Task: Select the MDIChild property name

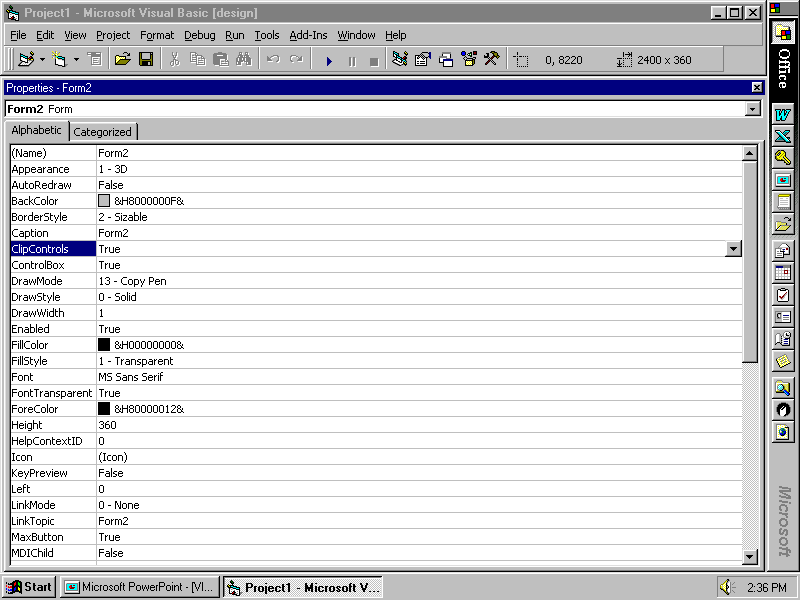Action: pyautogui.click(x=33, y=553)
